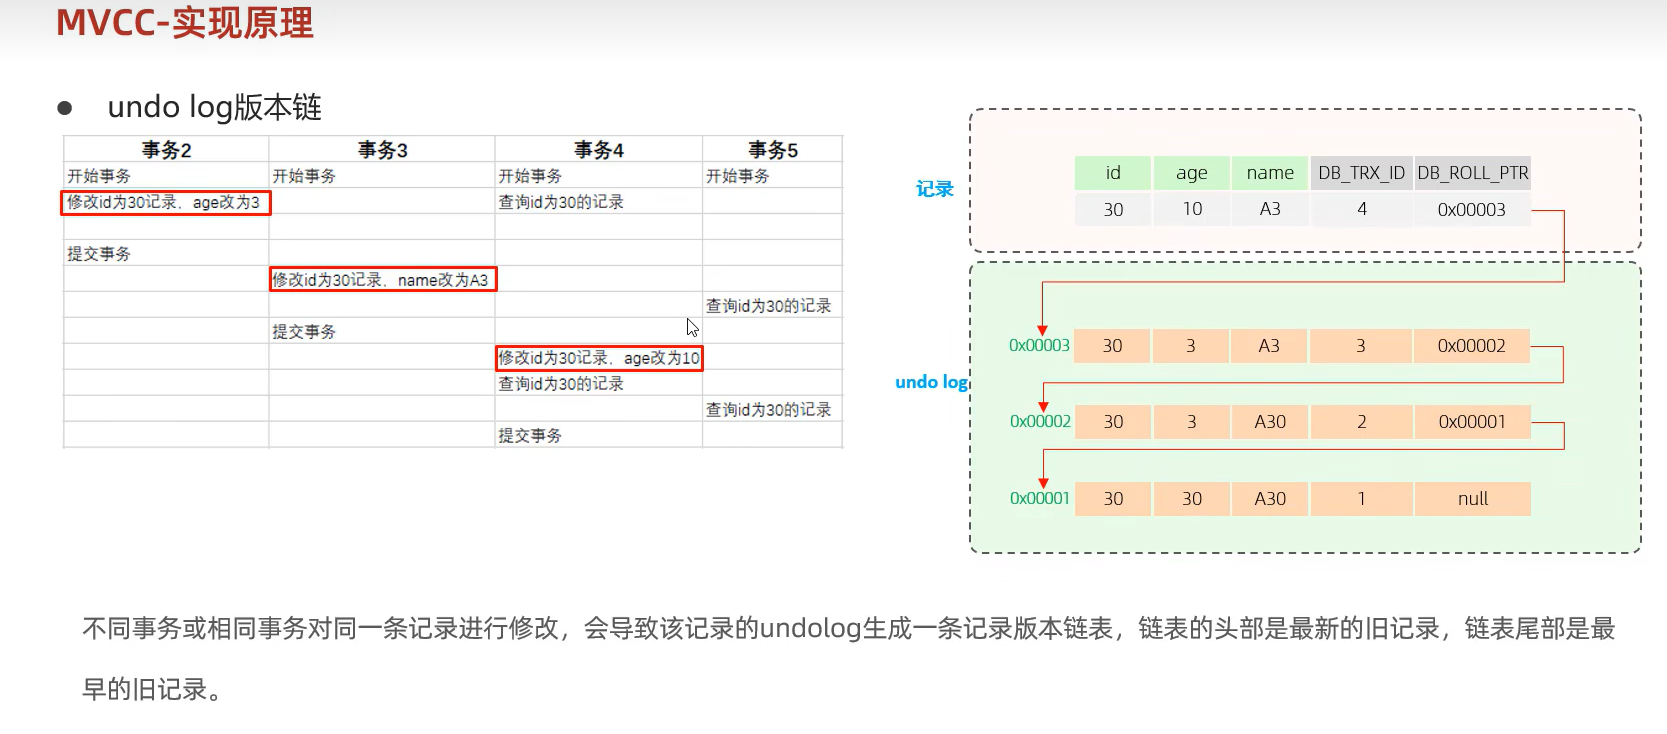Click the "事务2" column header
1667x734 pixels.
pos(166,150)
